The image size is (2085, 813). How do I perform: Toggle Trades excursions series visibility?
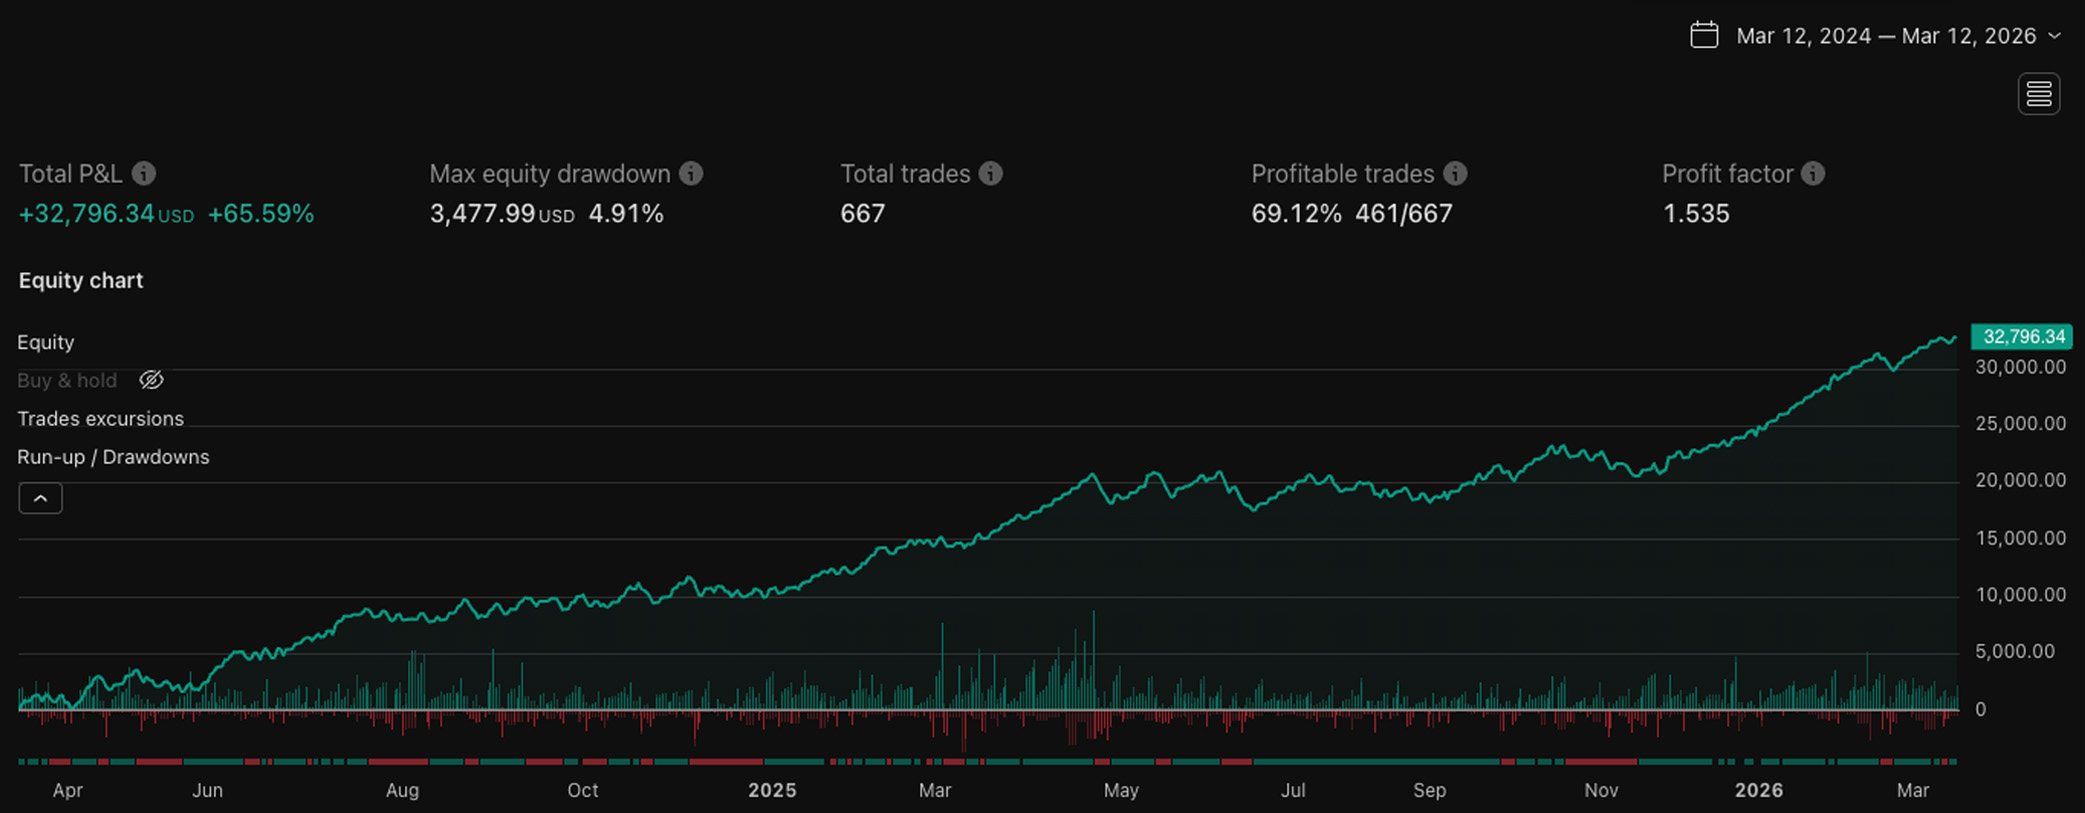pos(100,419)
